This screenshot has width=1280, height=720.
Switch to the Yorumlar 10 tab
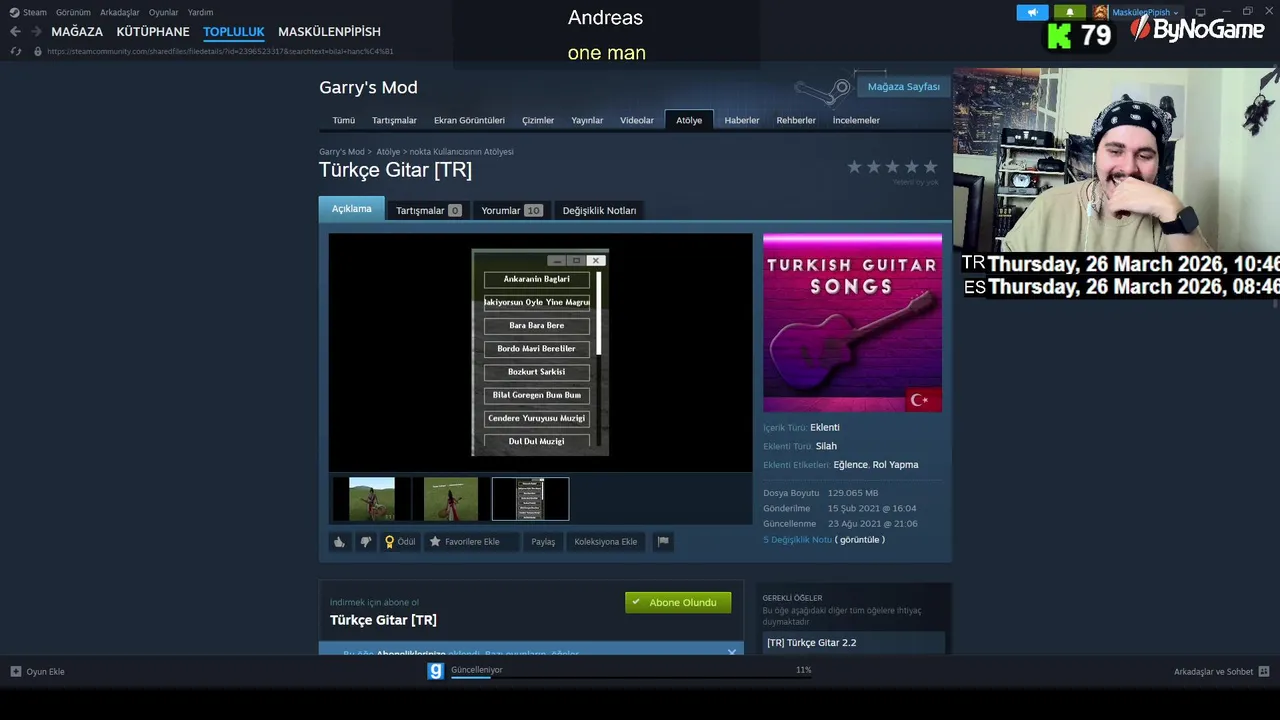tap(511, 210)
